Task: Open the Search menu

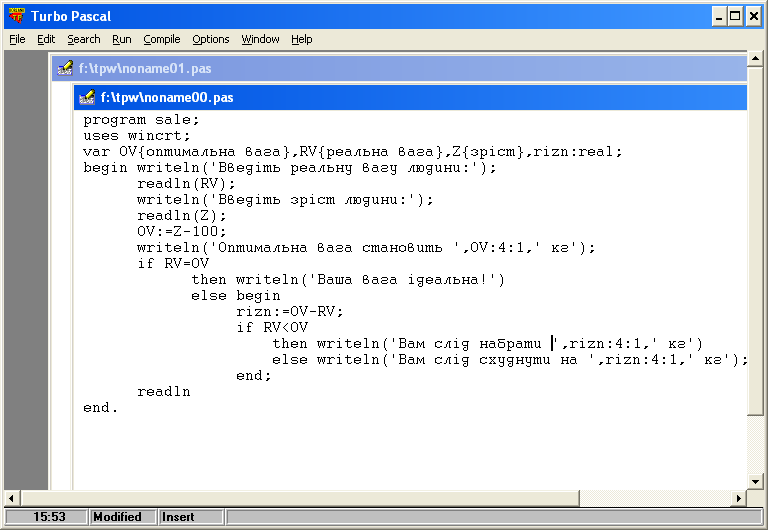Action: (x=84, y=39)
